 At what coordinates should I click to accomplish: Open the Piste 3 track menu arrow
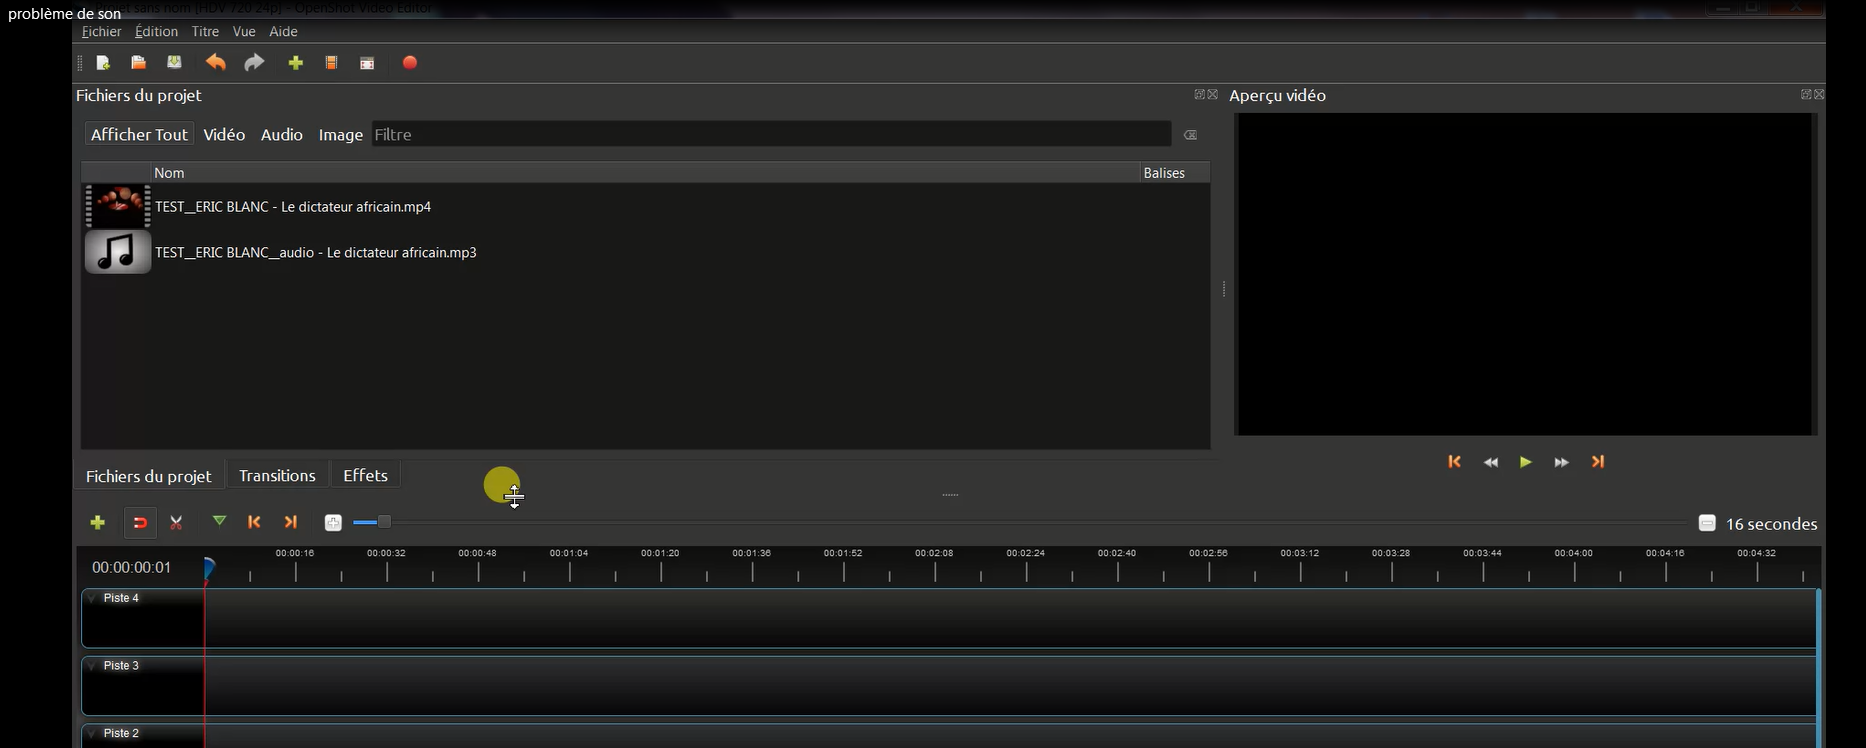(x=92, y=666)
